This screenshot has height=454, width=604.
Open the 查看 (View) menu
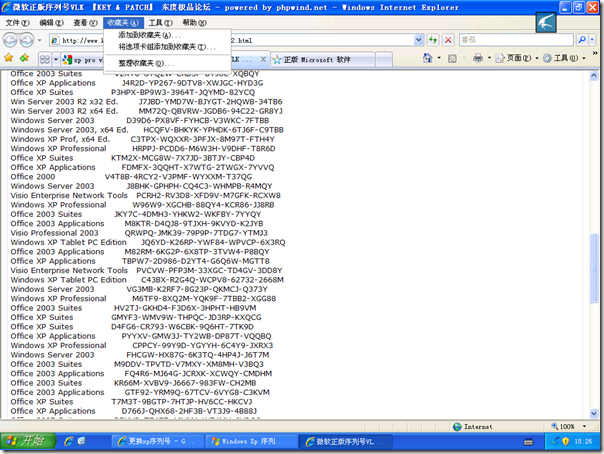(x=85, y=23)
